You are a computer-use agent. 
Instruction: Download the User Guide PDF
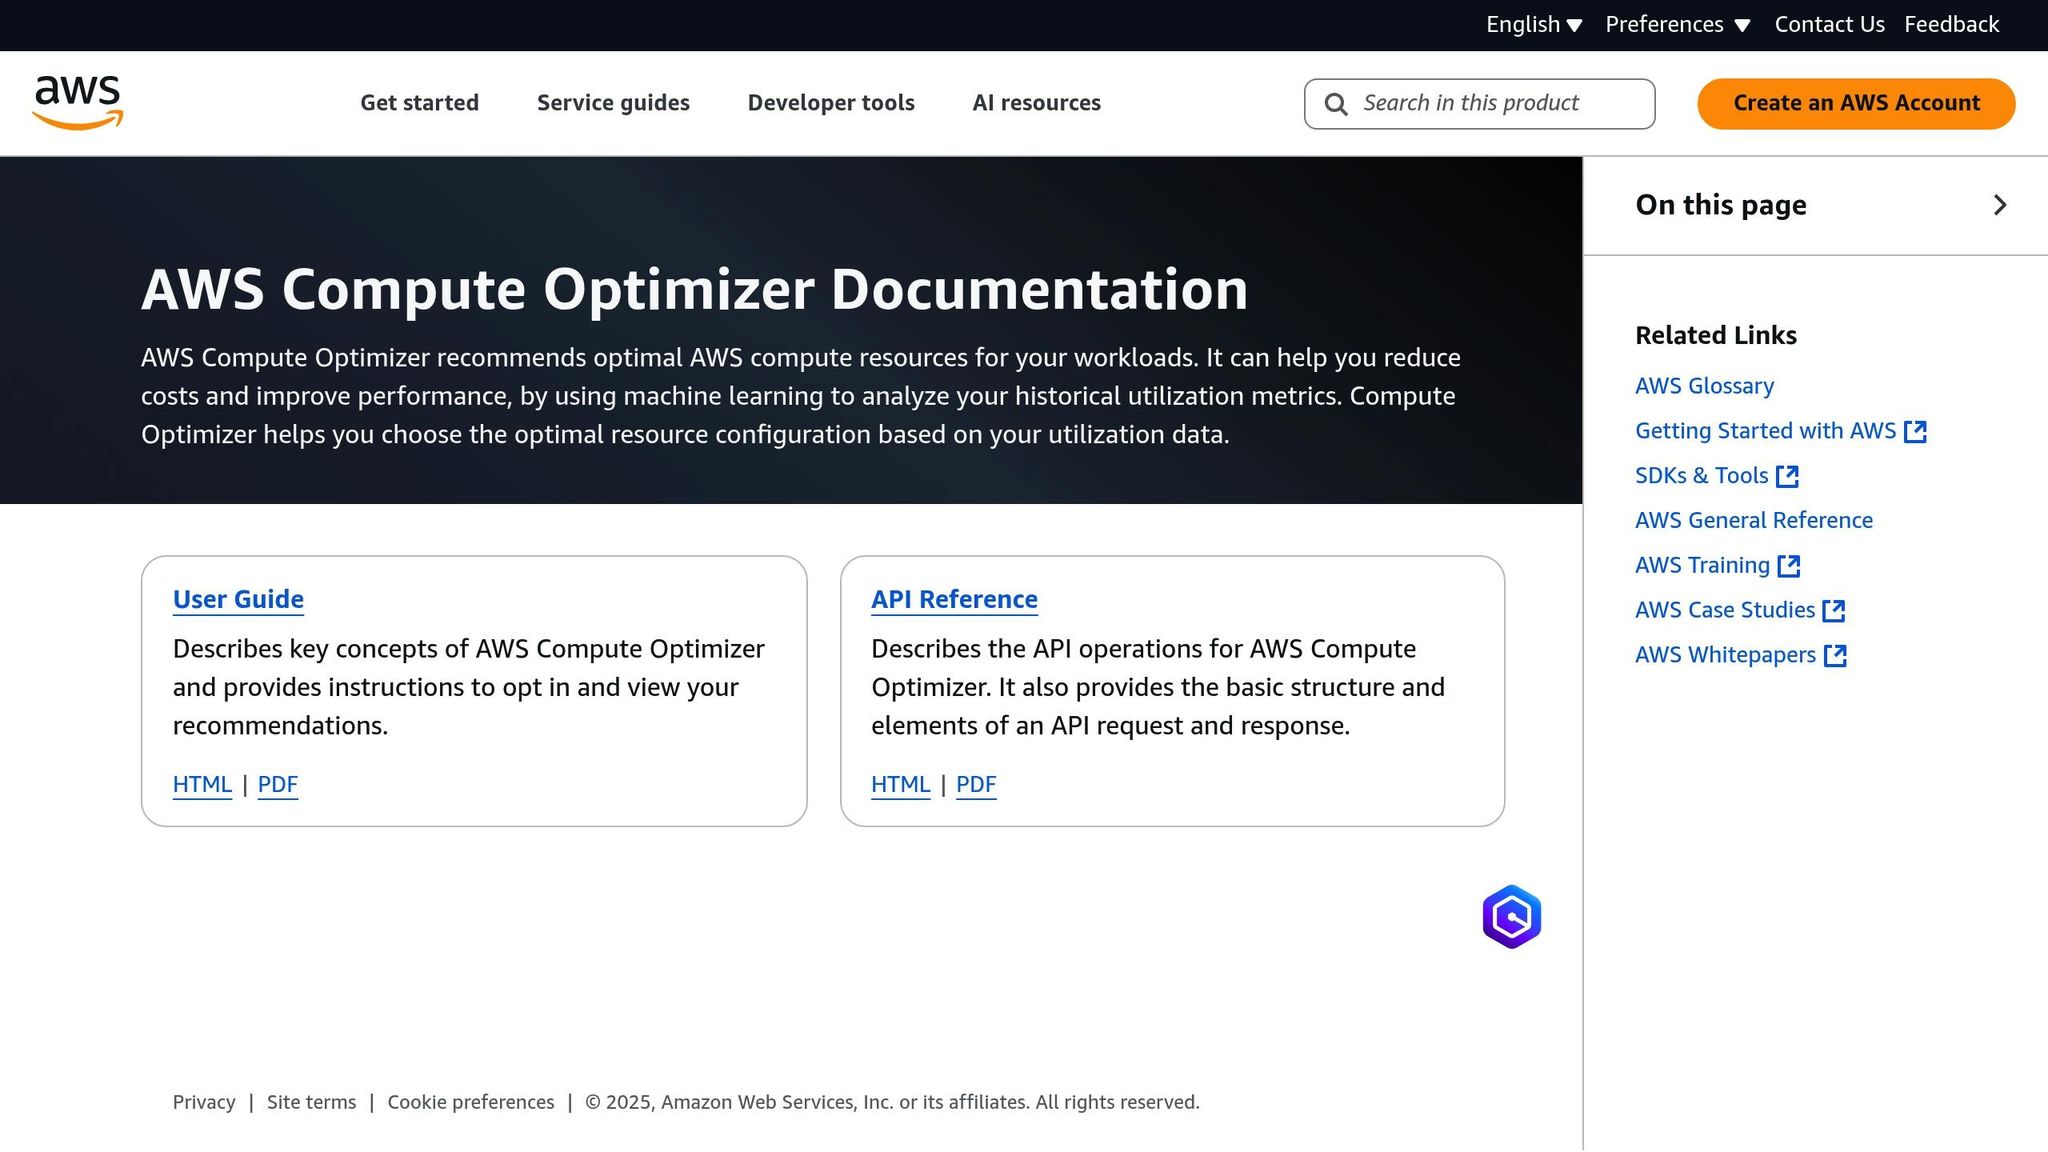click(x=277, y=784)
